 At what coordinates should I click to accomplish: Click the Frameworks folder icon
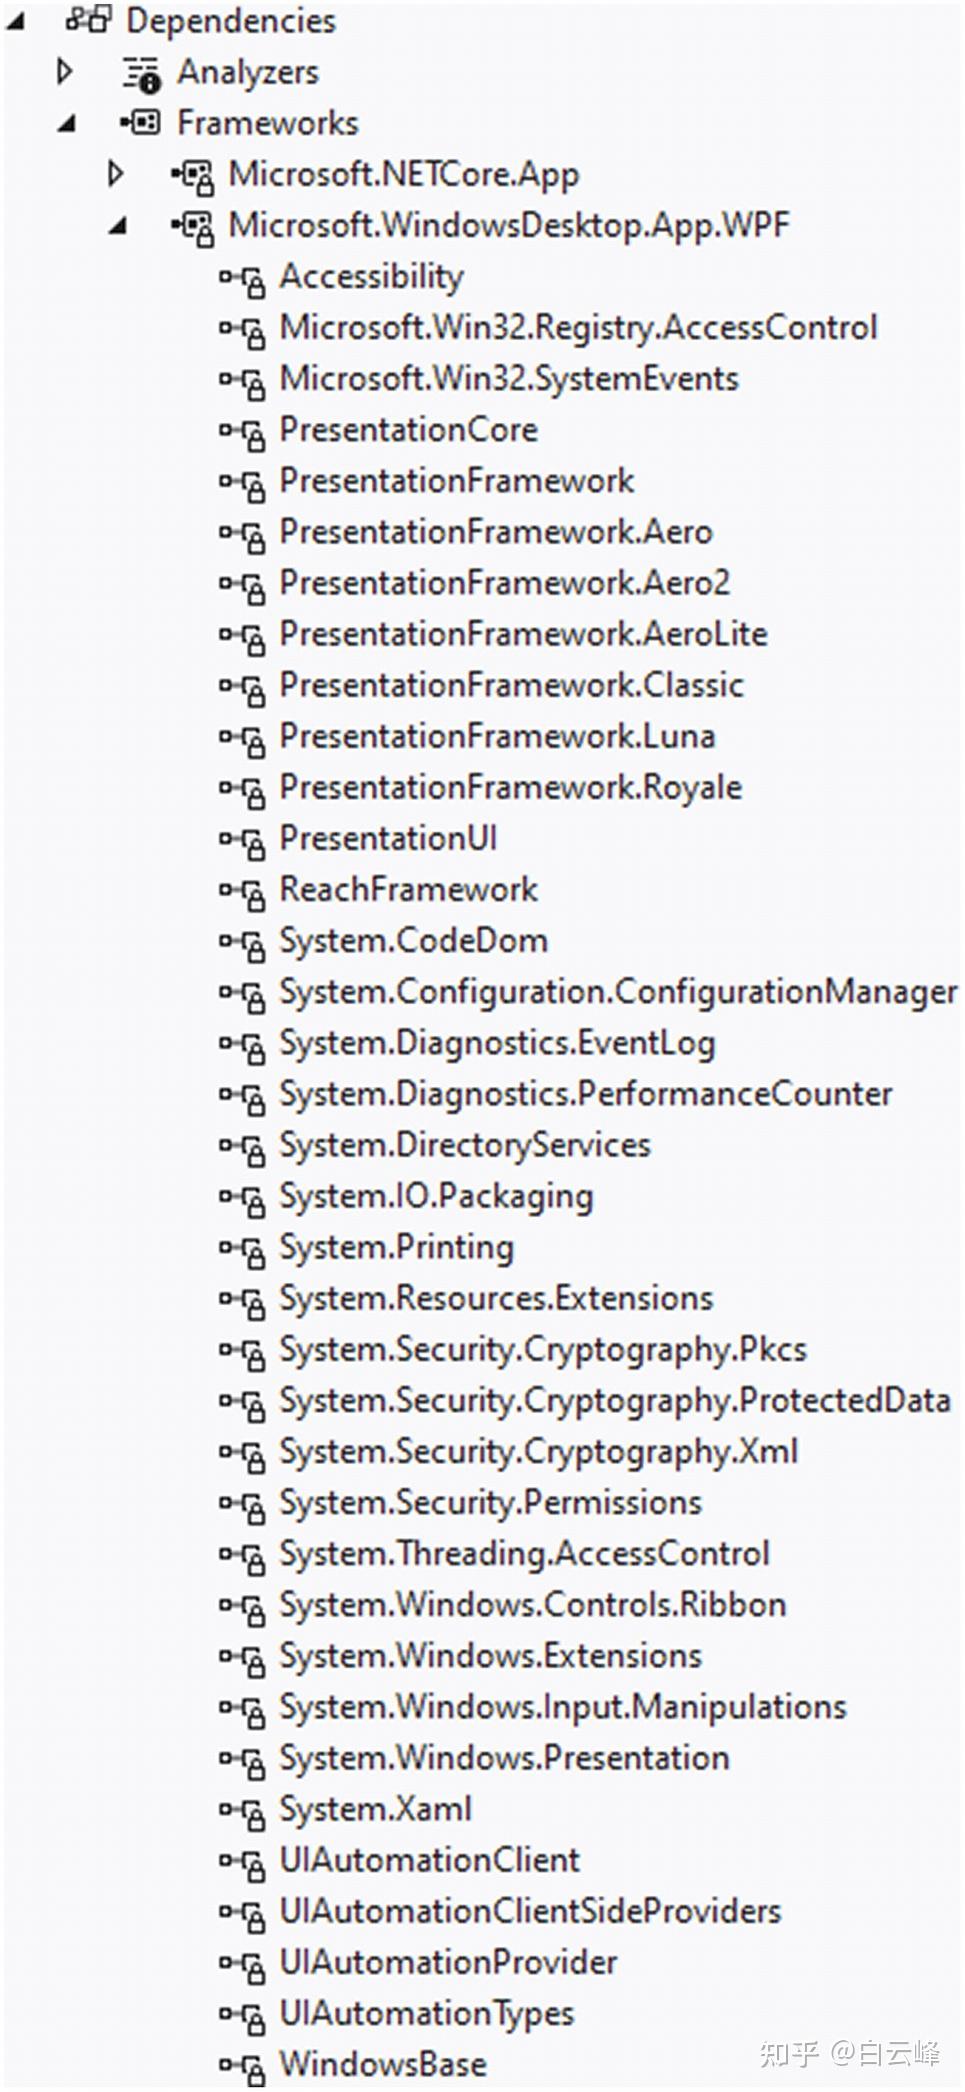tap(141, 123)
